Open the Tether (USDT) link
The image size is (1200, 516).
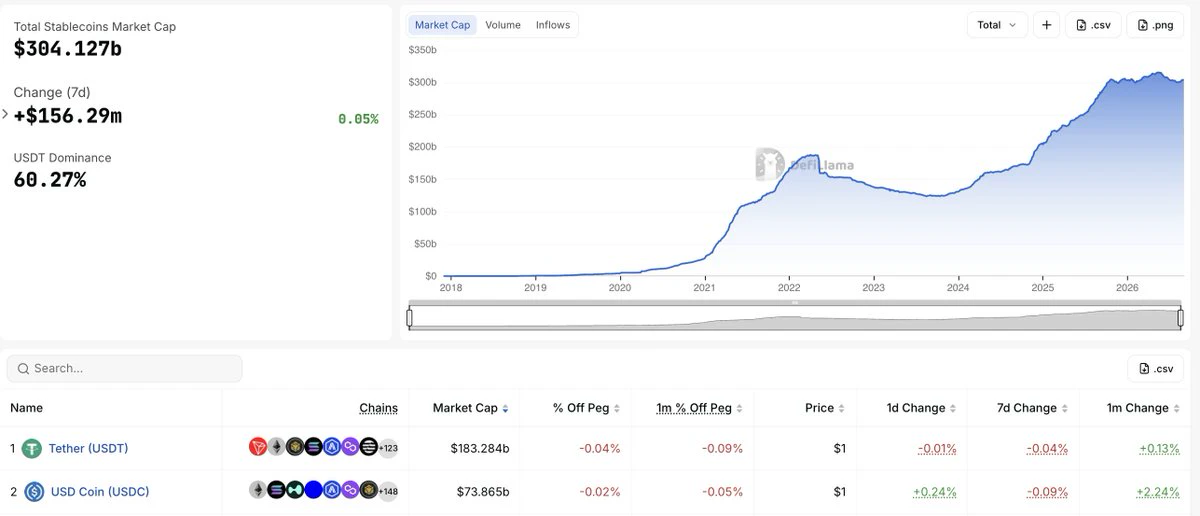pos(88,448)
